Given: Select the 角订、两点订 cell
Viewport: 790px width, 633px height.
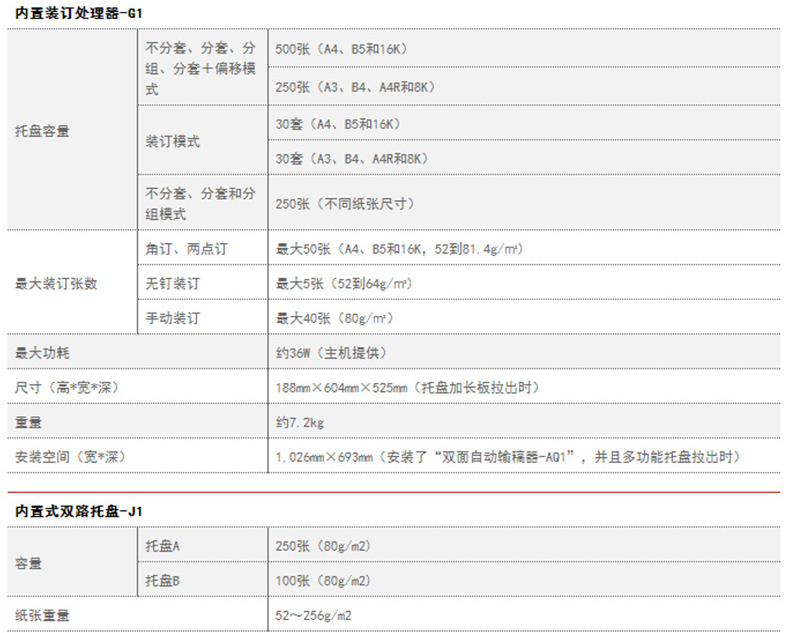Looking at the screenshot, I should tap(187, 248).
